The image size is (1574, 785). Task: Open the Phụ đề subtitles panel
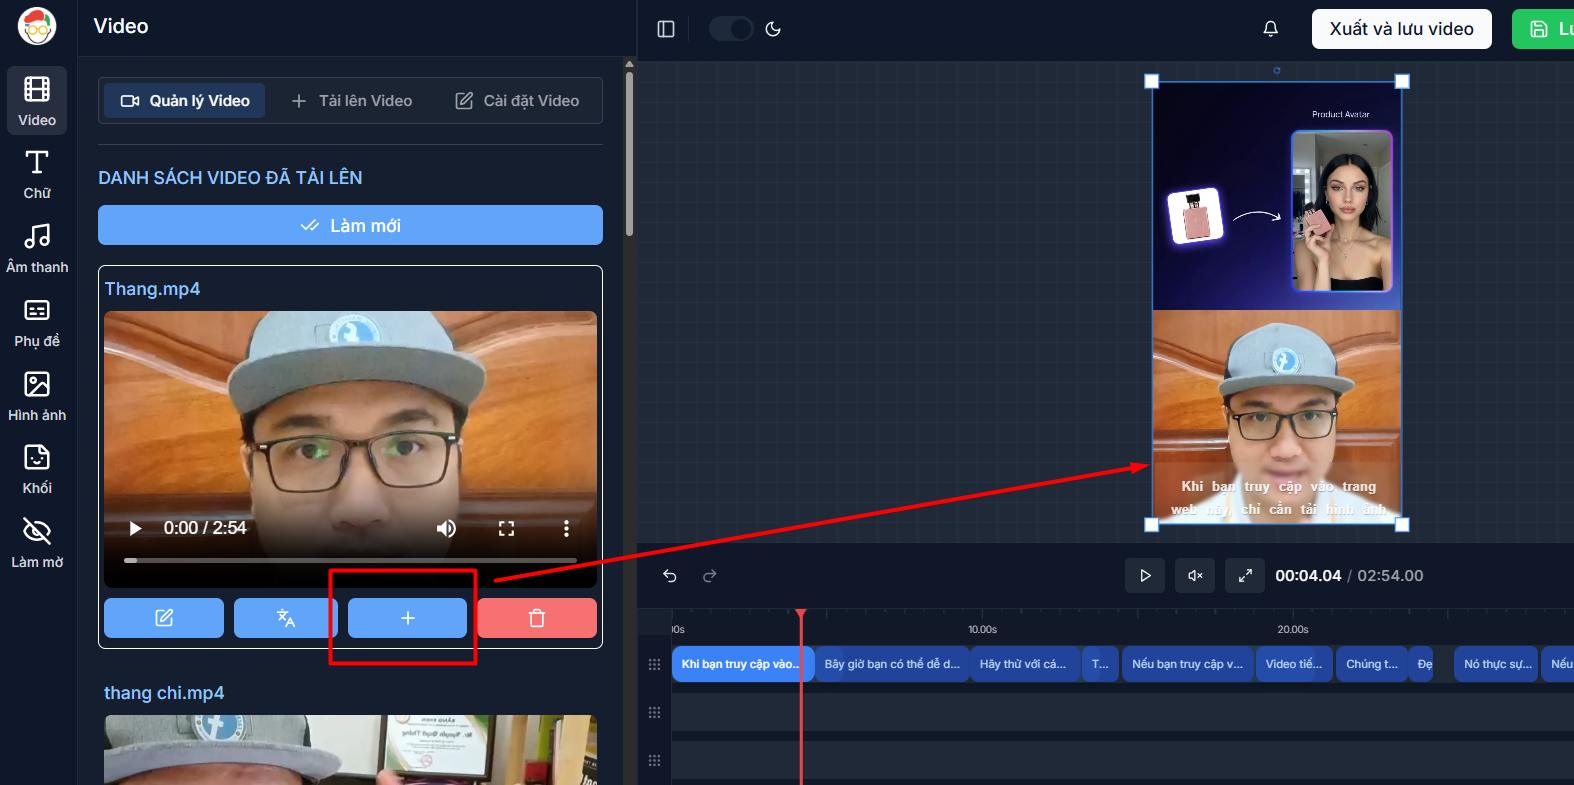pyautogui.click(x=37, y=323)
